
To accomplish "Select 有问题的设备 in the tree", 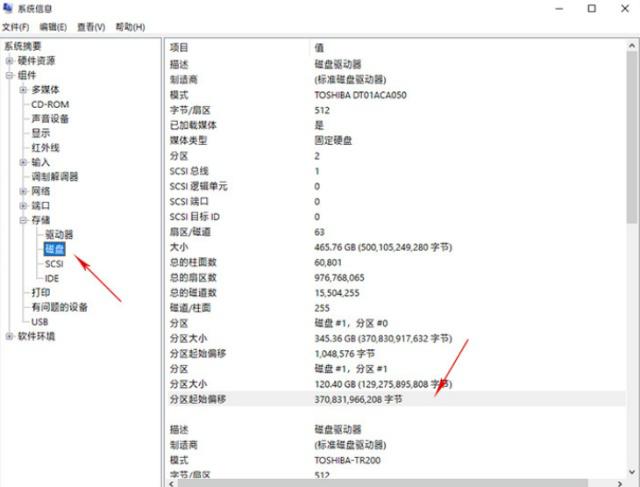I will point(60,307).
